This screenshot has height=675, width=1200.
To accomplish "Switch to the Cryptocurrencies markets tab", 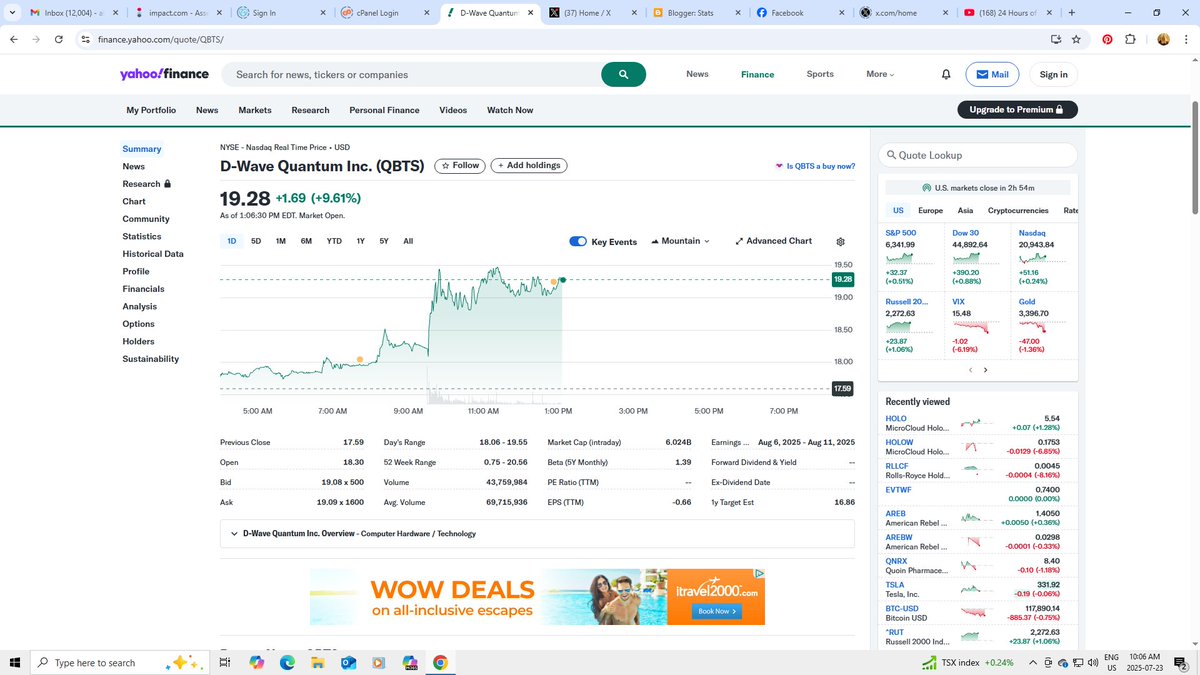I will pos(1018,211).
